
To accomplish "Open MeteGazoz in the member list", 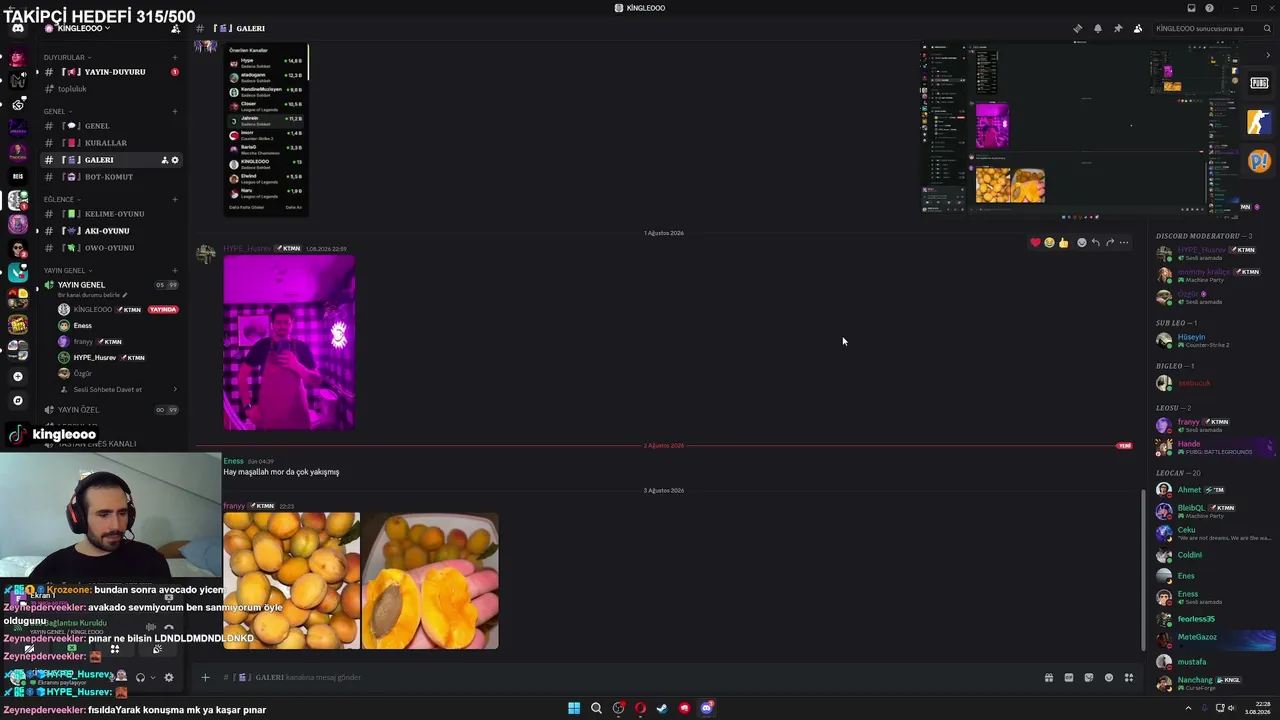I will (1215, 638).
